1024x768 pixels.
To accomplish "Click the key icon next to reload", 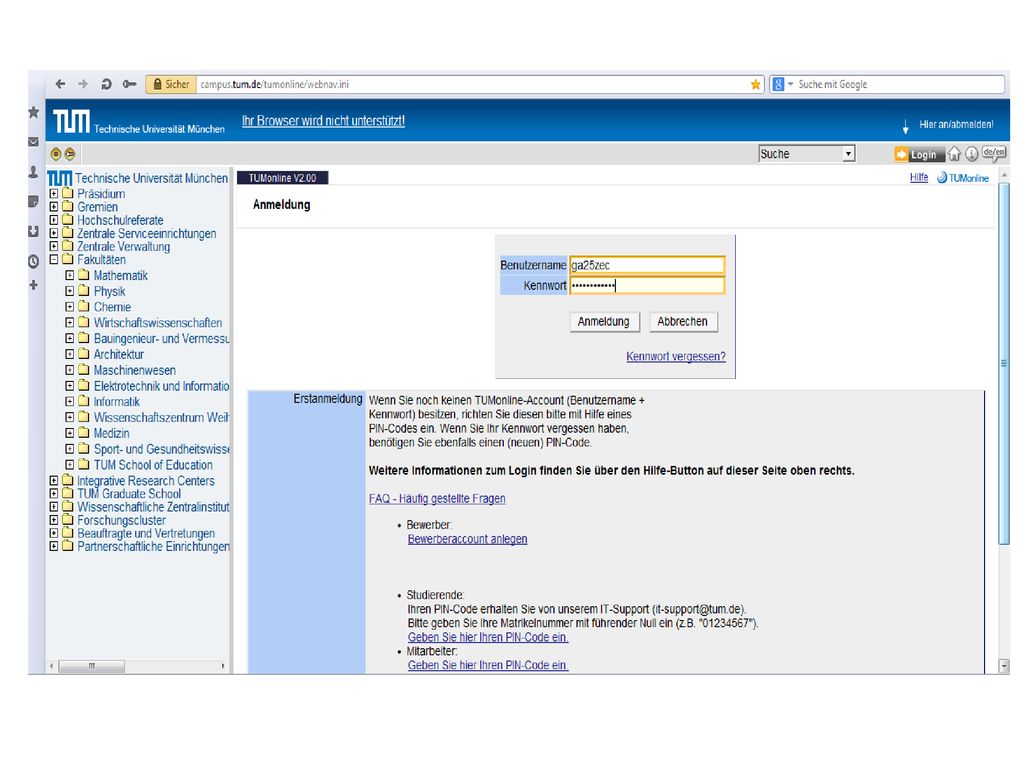I will click(x=129, y=84).
